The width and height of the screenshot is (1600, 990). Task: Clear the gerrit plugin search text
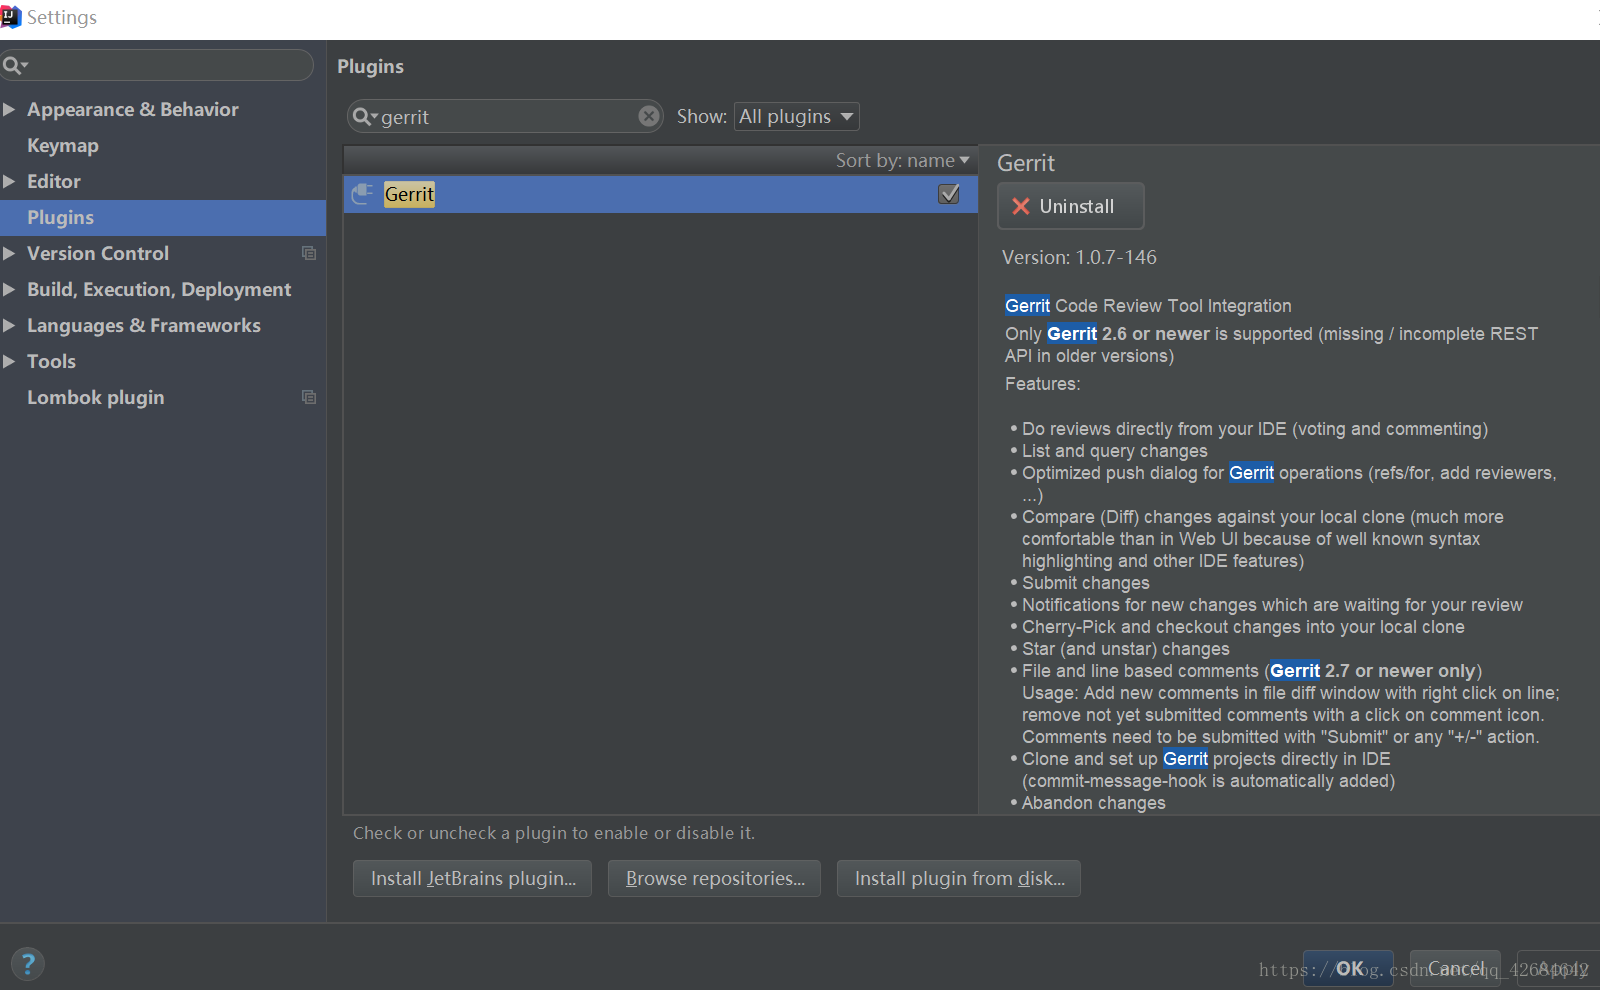click(649, 117)
